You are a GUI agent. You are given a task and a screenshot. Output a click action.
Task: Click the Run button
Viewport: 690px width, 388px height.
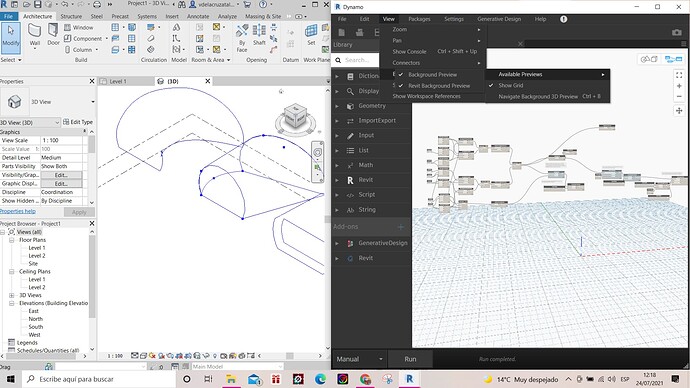(410, 359)
